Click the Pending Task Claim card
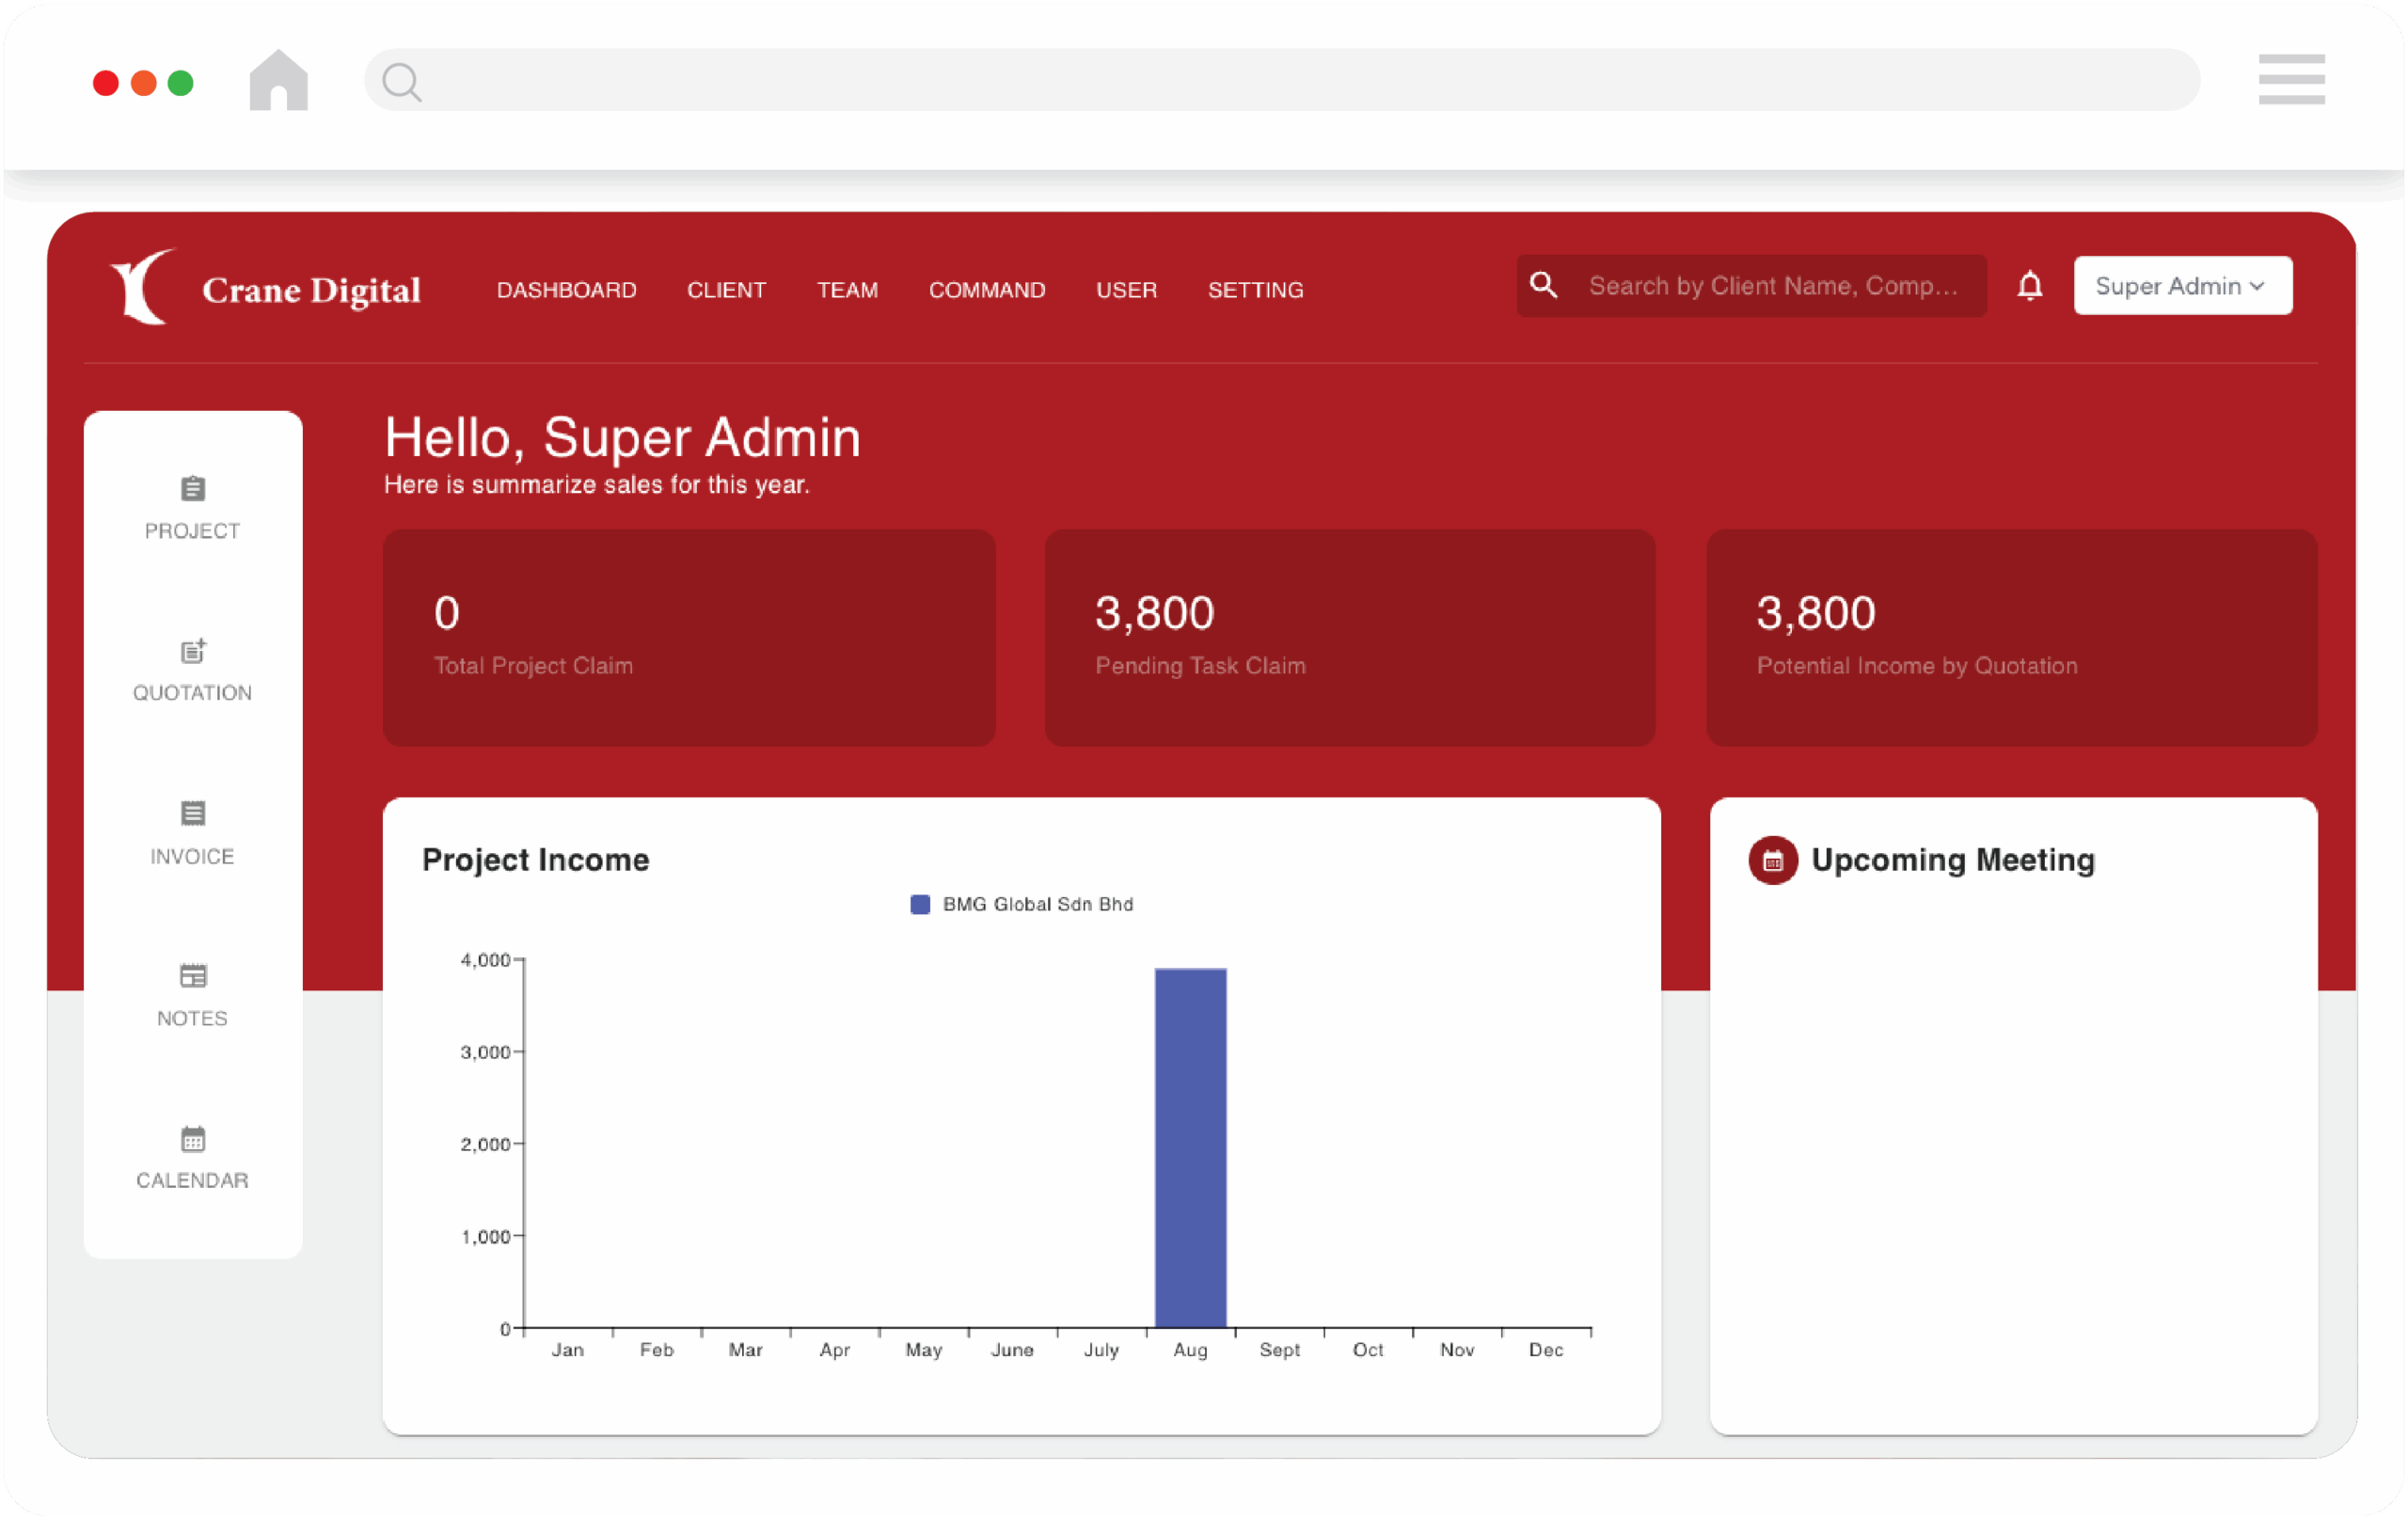This screenshot has width=2408, height=1517. pyautogui.click(x=1349, y=637)
